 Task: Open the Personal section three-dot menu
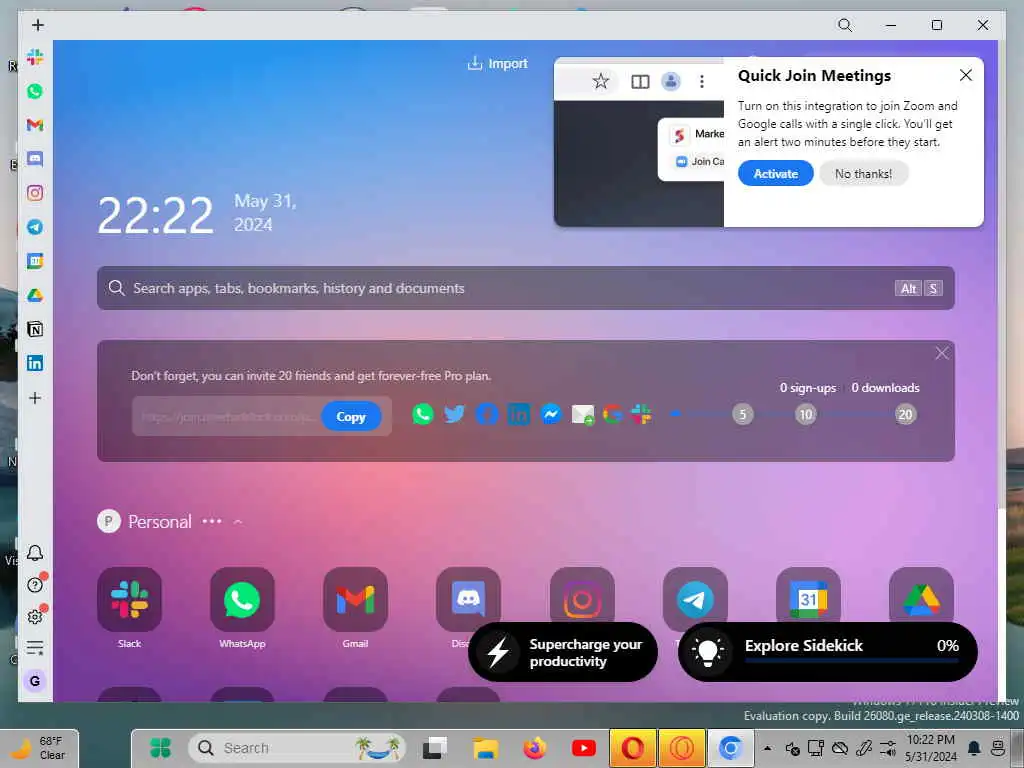212,521
